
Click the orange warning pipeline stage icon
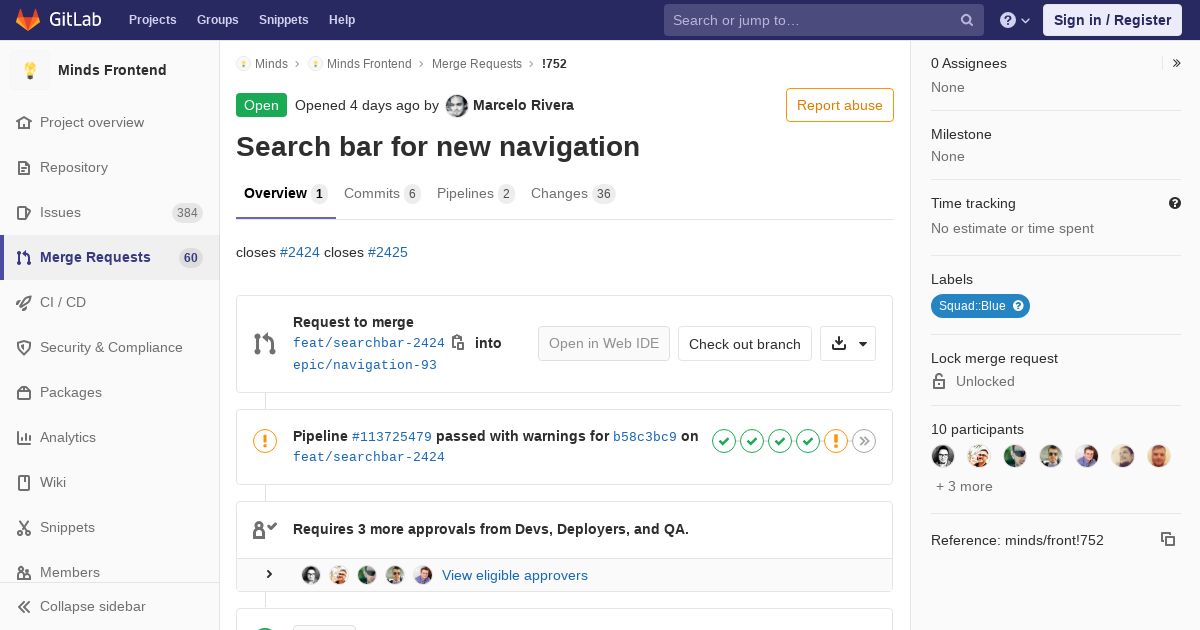tap(836, 441)
